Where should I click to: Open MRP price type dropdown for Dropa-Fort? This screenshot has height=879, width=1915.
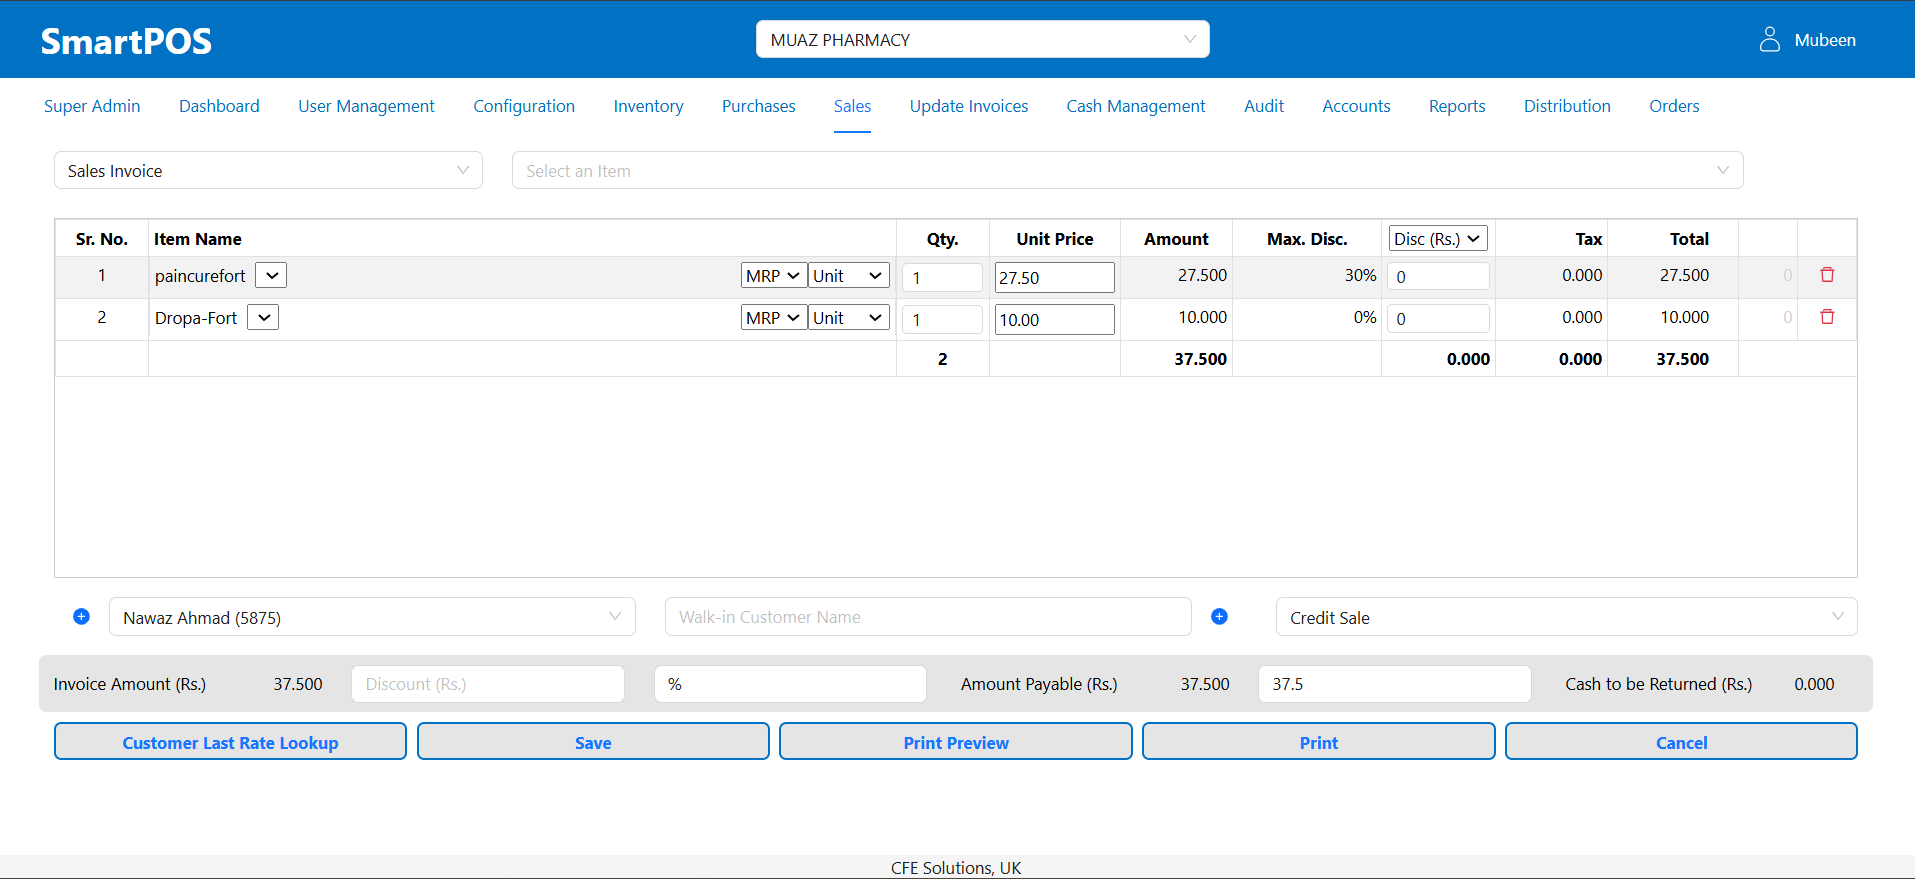click(x=774, y=317)
